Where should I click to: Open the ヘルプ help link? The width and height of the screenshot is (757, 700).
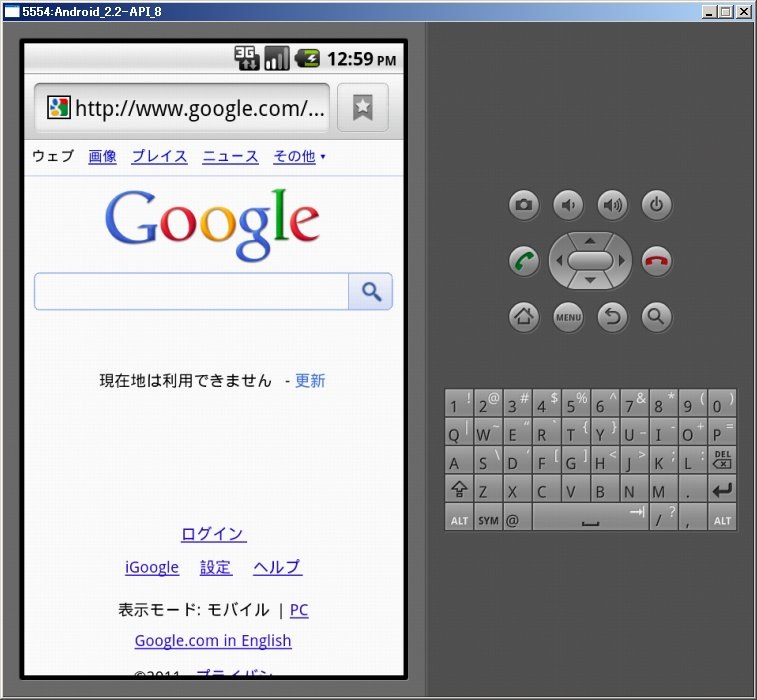click(x=278, y=567)
